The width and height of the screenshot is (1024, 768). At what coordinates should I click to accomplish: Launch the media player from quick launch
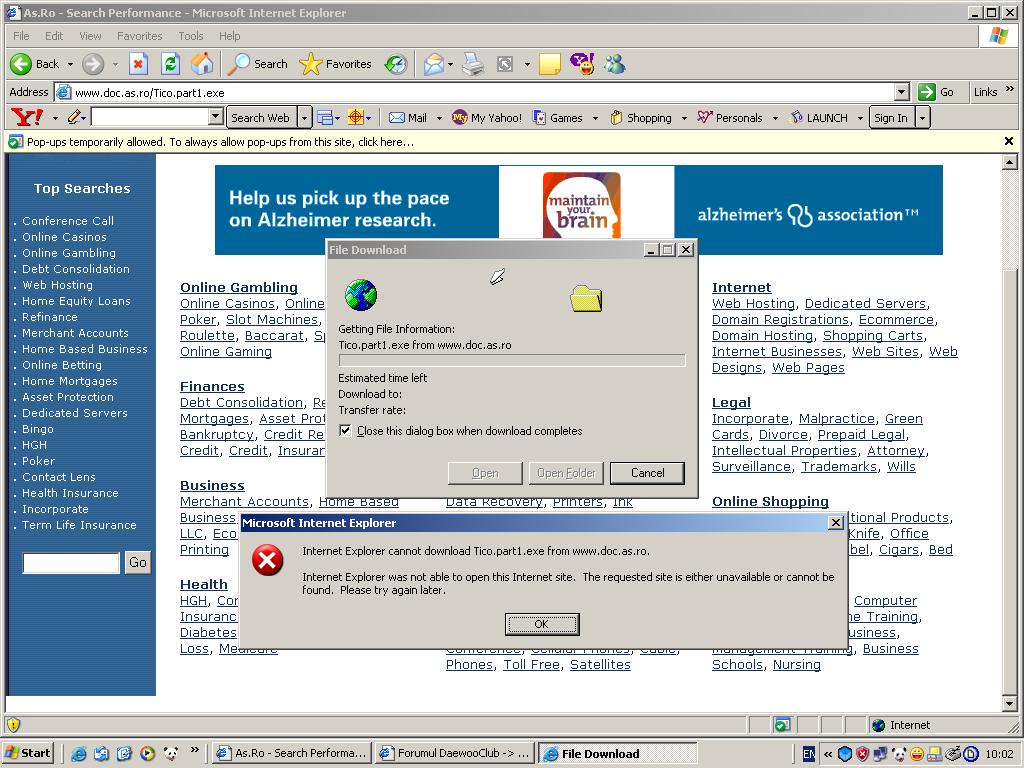click(148, 753)
